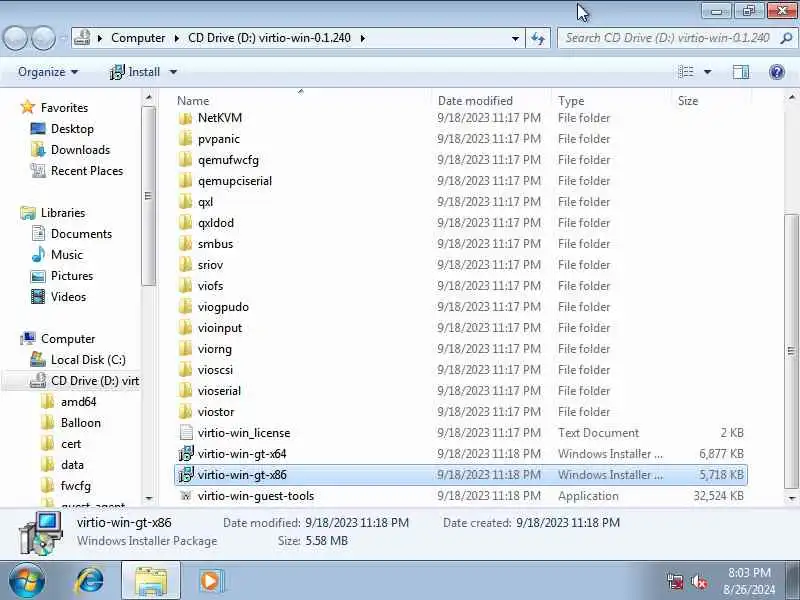Select cert folder in navigation tree
800x600 pixels.
tap(71, 444)
